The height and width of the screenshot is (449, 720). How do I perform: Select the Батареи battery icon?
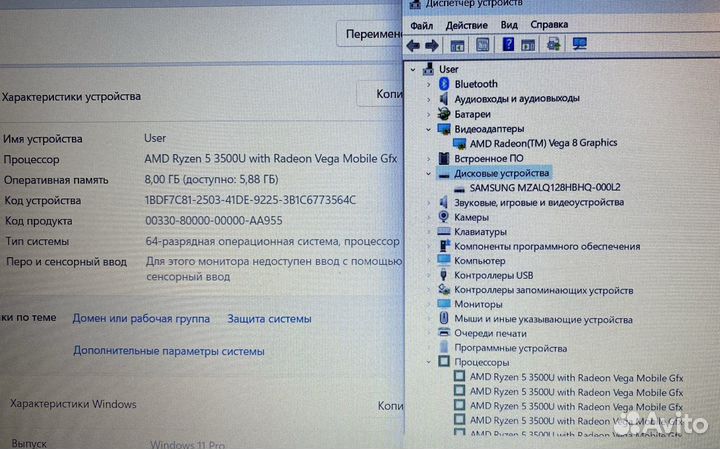click(444, 113)
